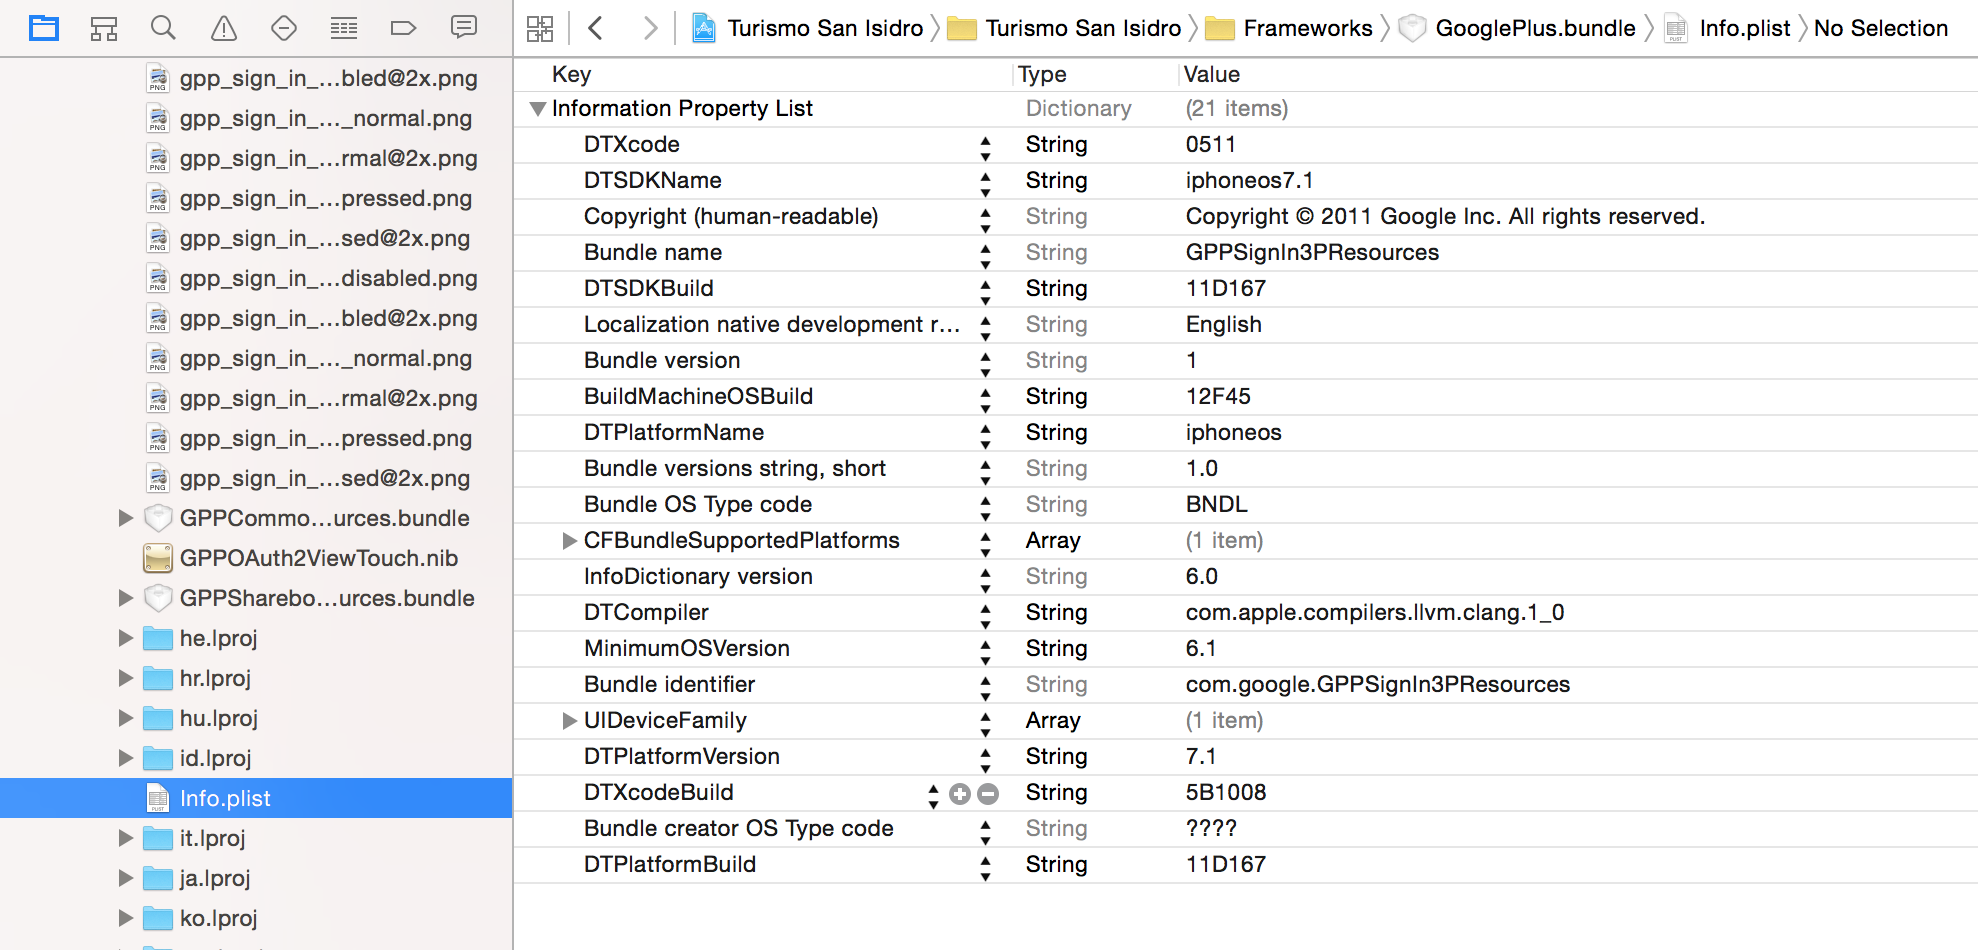The height and width of the screenshot is (950, 1978).
Task: Click the value com.google.GPPSignIn3PResources
Action: 1378,684
